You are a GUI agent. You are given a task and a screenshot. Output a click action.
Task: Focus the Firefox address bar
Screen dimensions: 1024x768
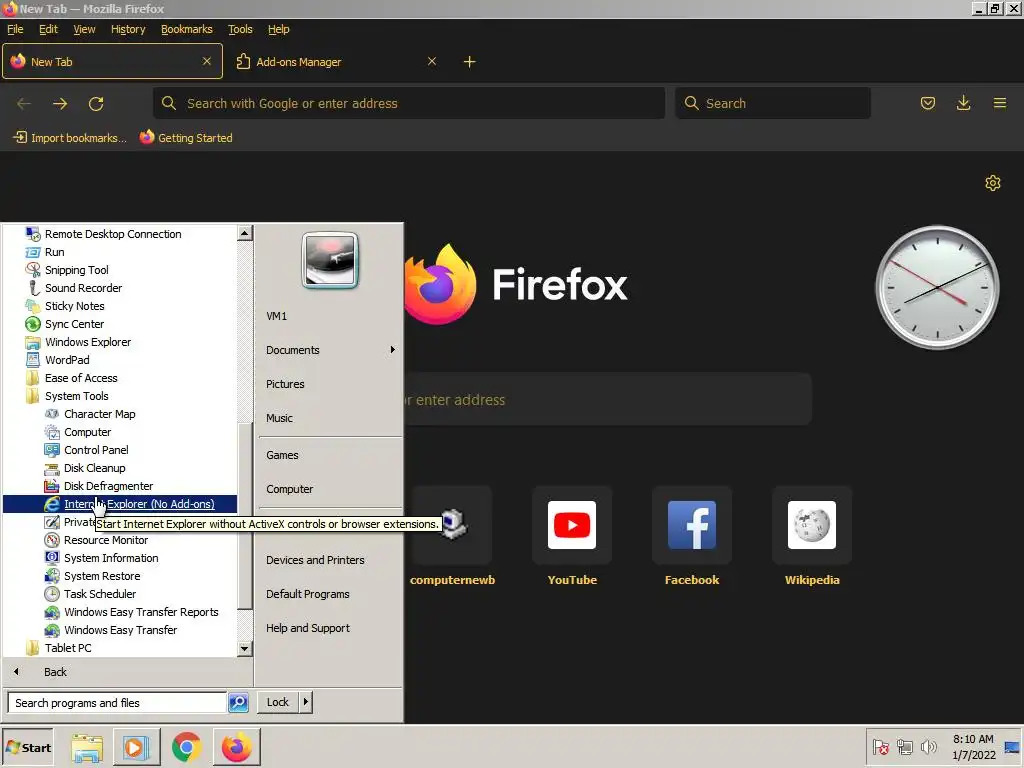click(409, 103)
